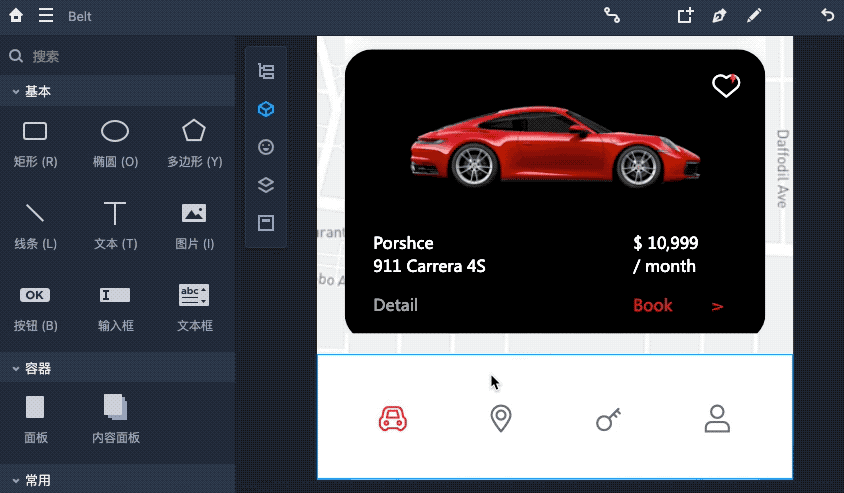Viewport: 844px width, 493px height.
Task: Open the layers stack panel icon
Action: [266, 185]
